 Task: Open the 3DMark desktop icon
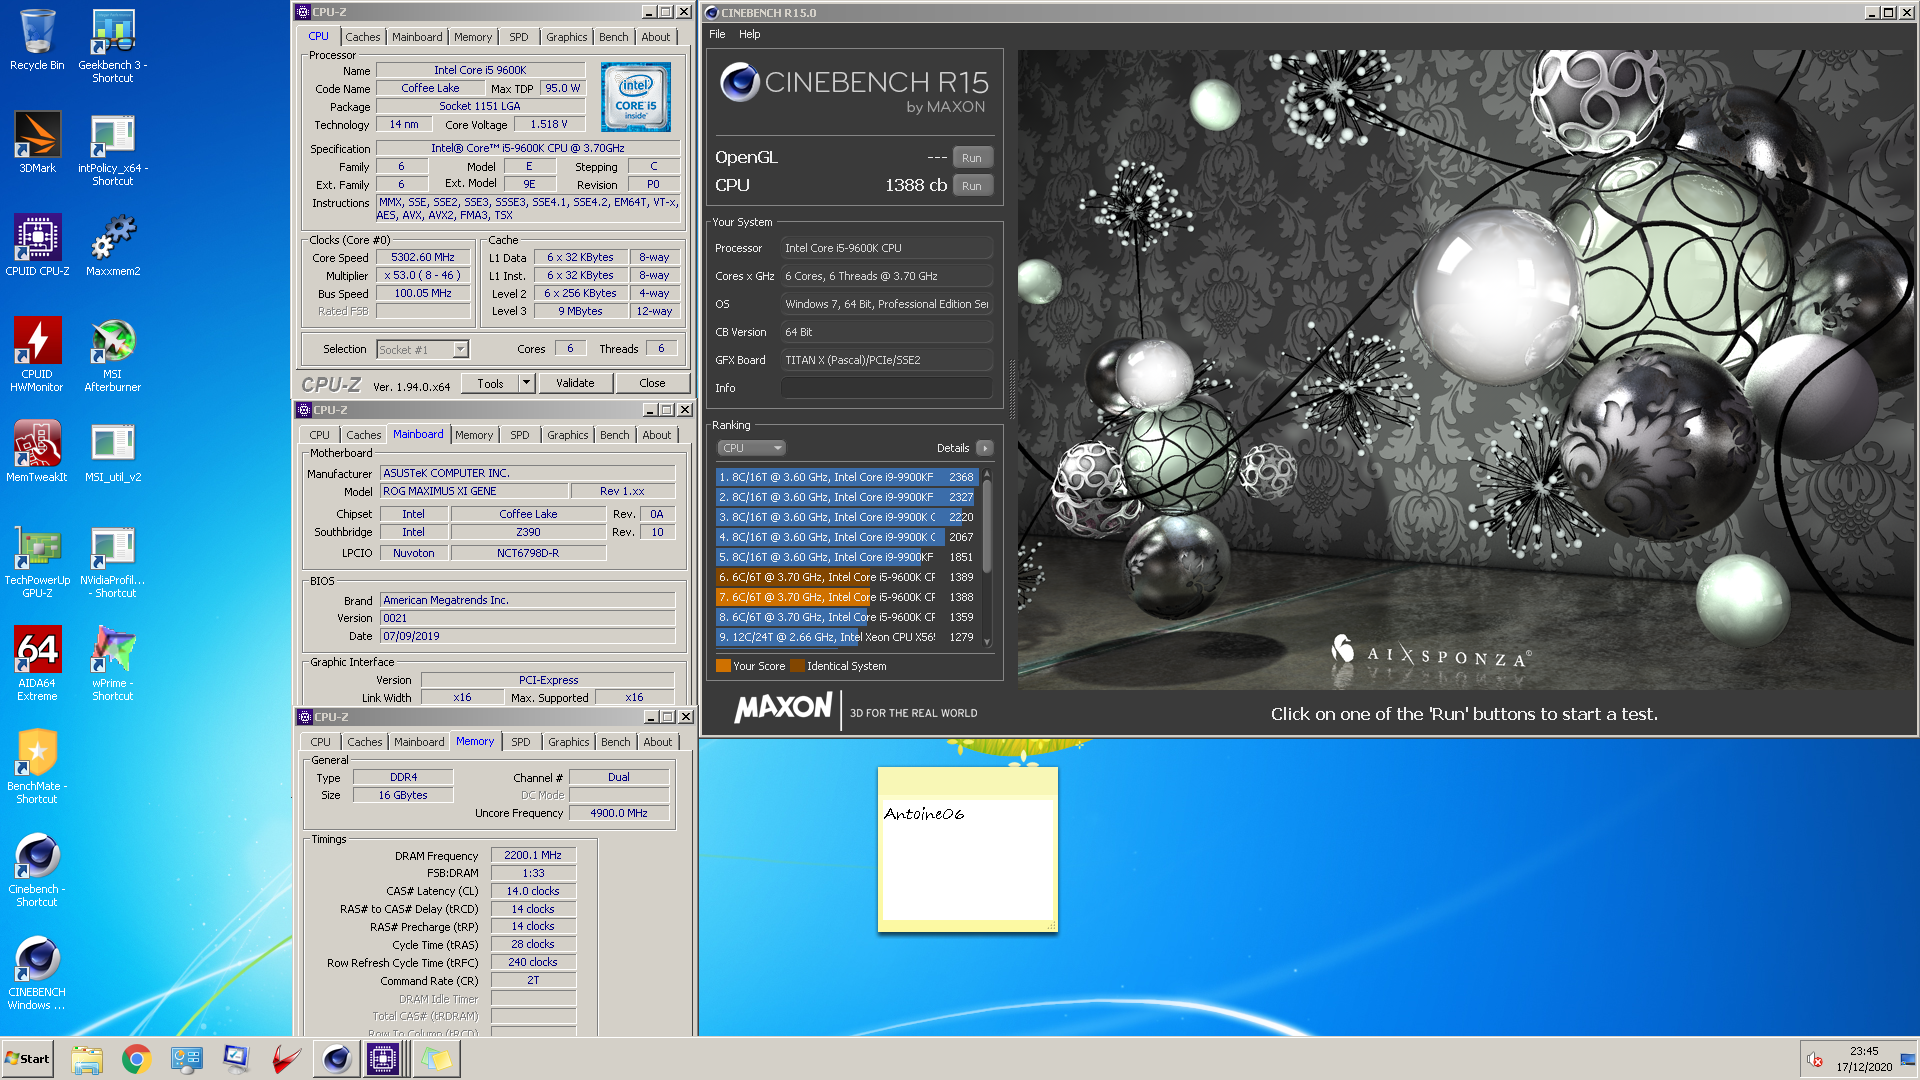37,142
